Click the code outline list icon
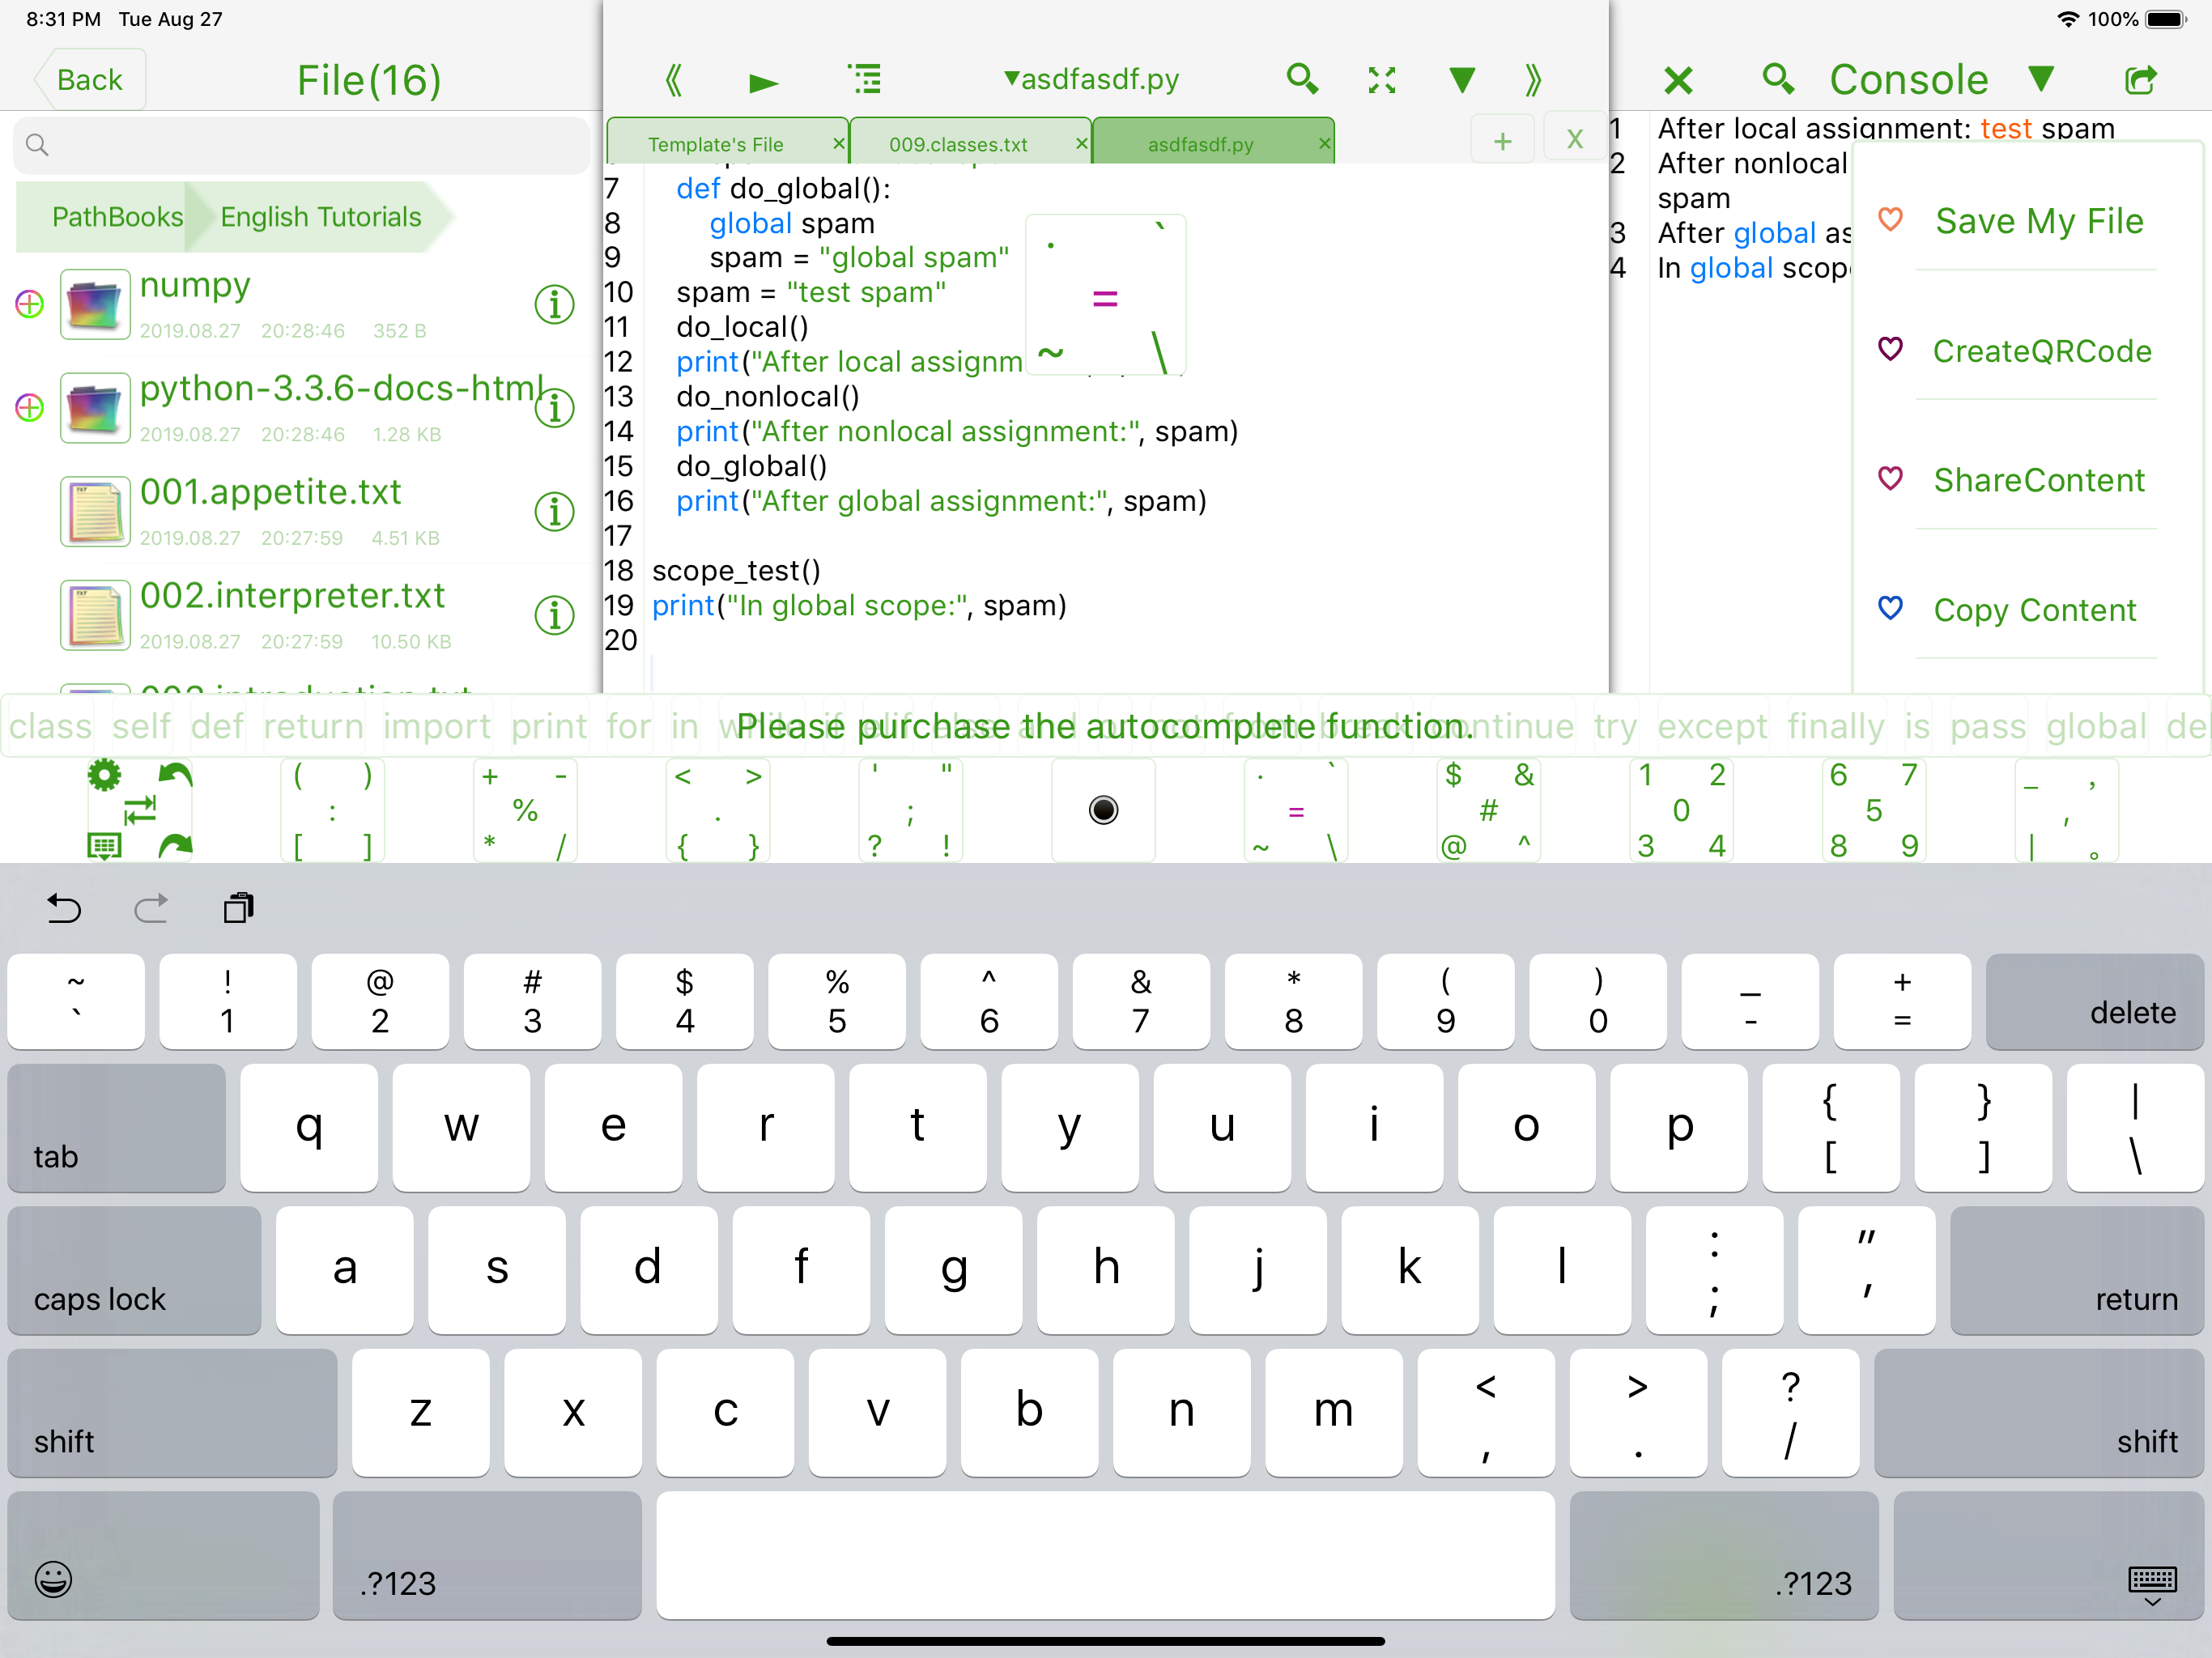Screen dimensions: 2212x1658 864,79
